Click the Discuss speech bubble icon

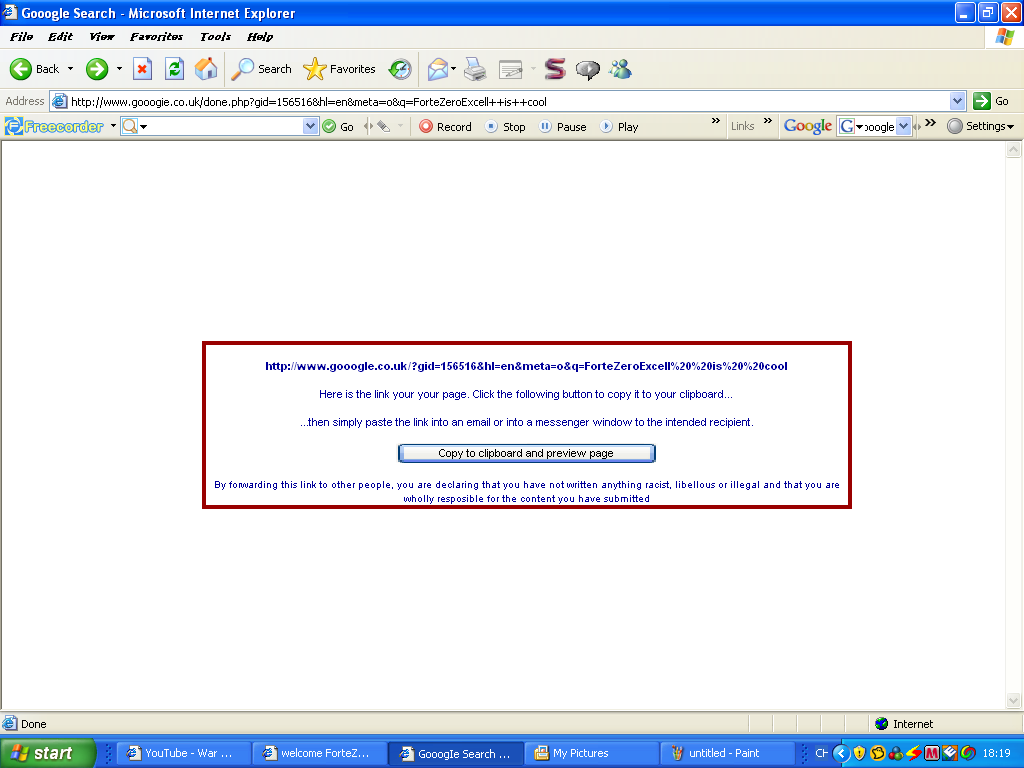[x=588, y=69]
